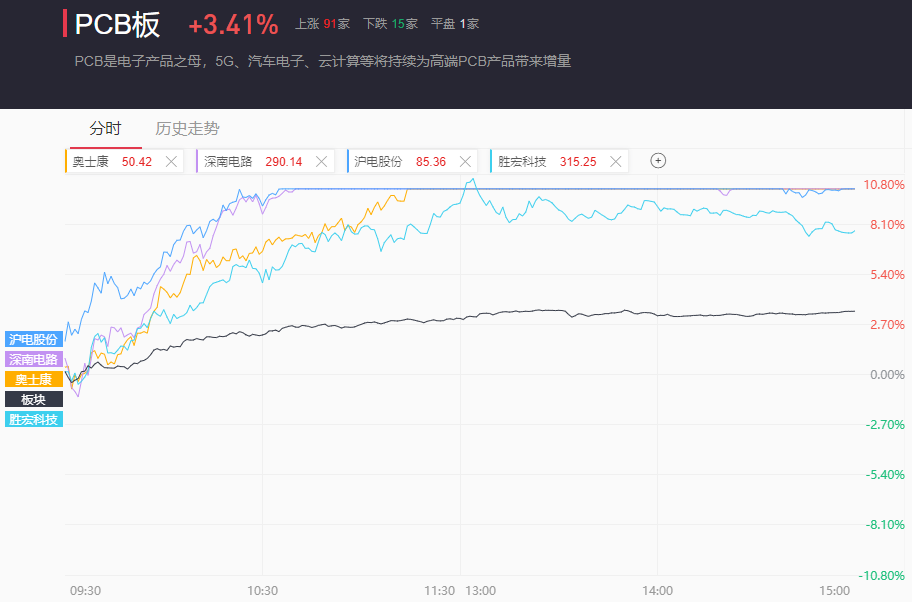Toggle the 深南电路 legend label
This screenshot has height=602, width=912.
pyautogui.click(x=34, y=359)
